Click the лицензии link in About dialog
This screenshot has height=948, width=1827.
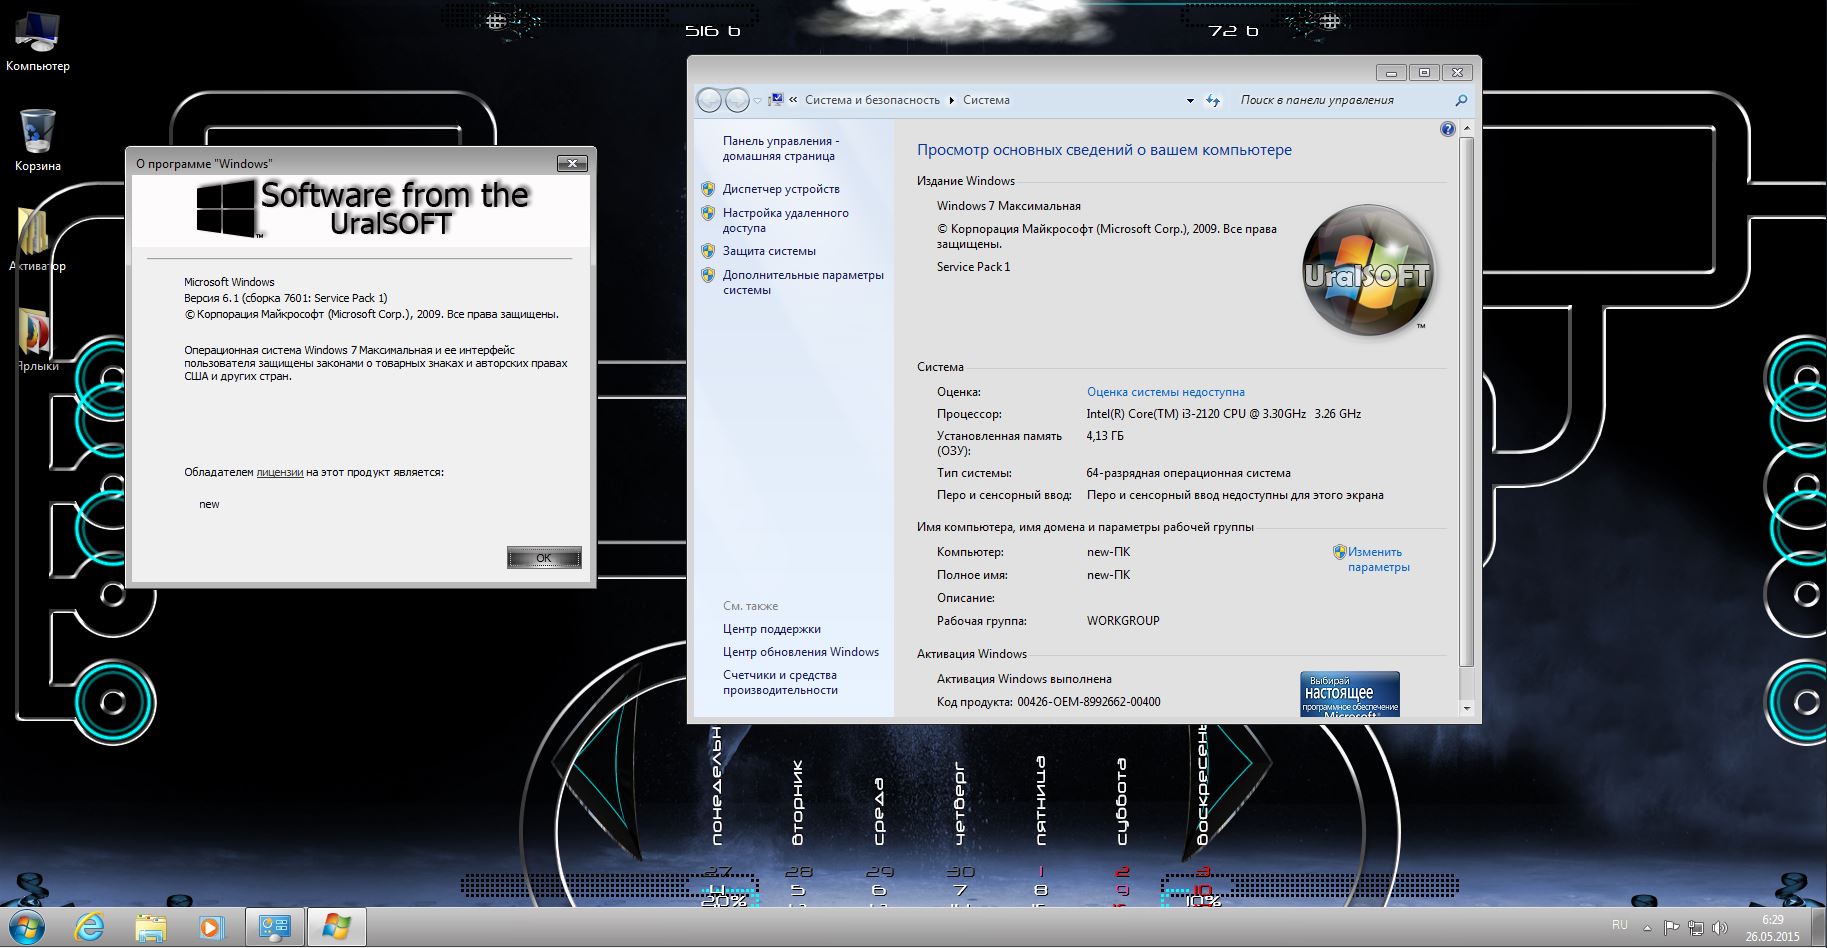(x=279, y=472)
